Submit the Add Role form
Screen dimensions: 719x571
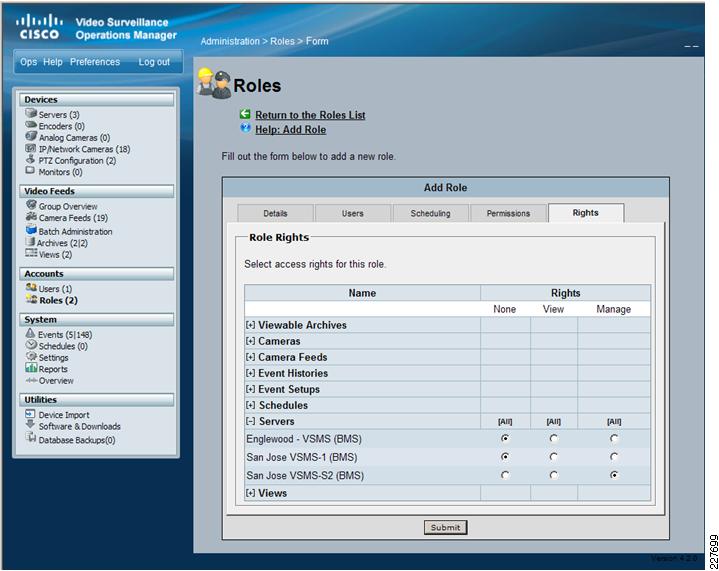point(445,527)
